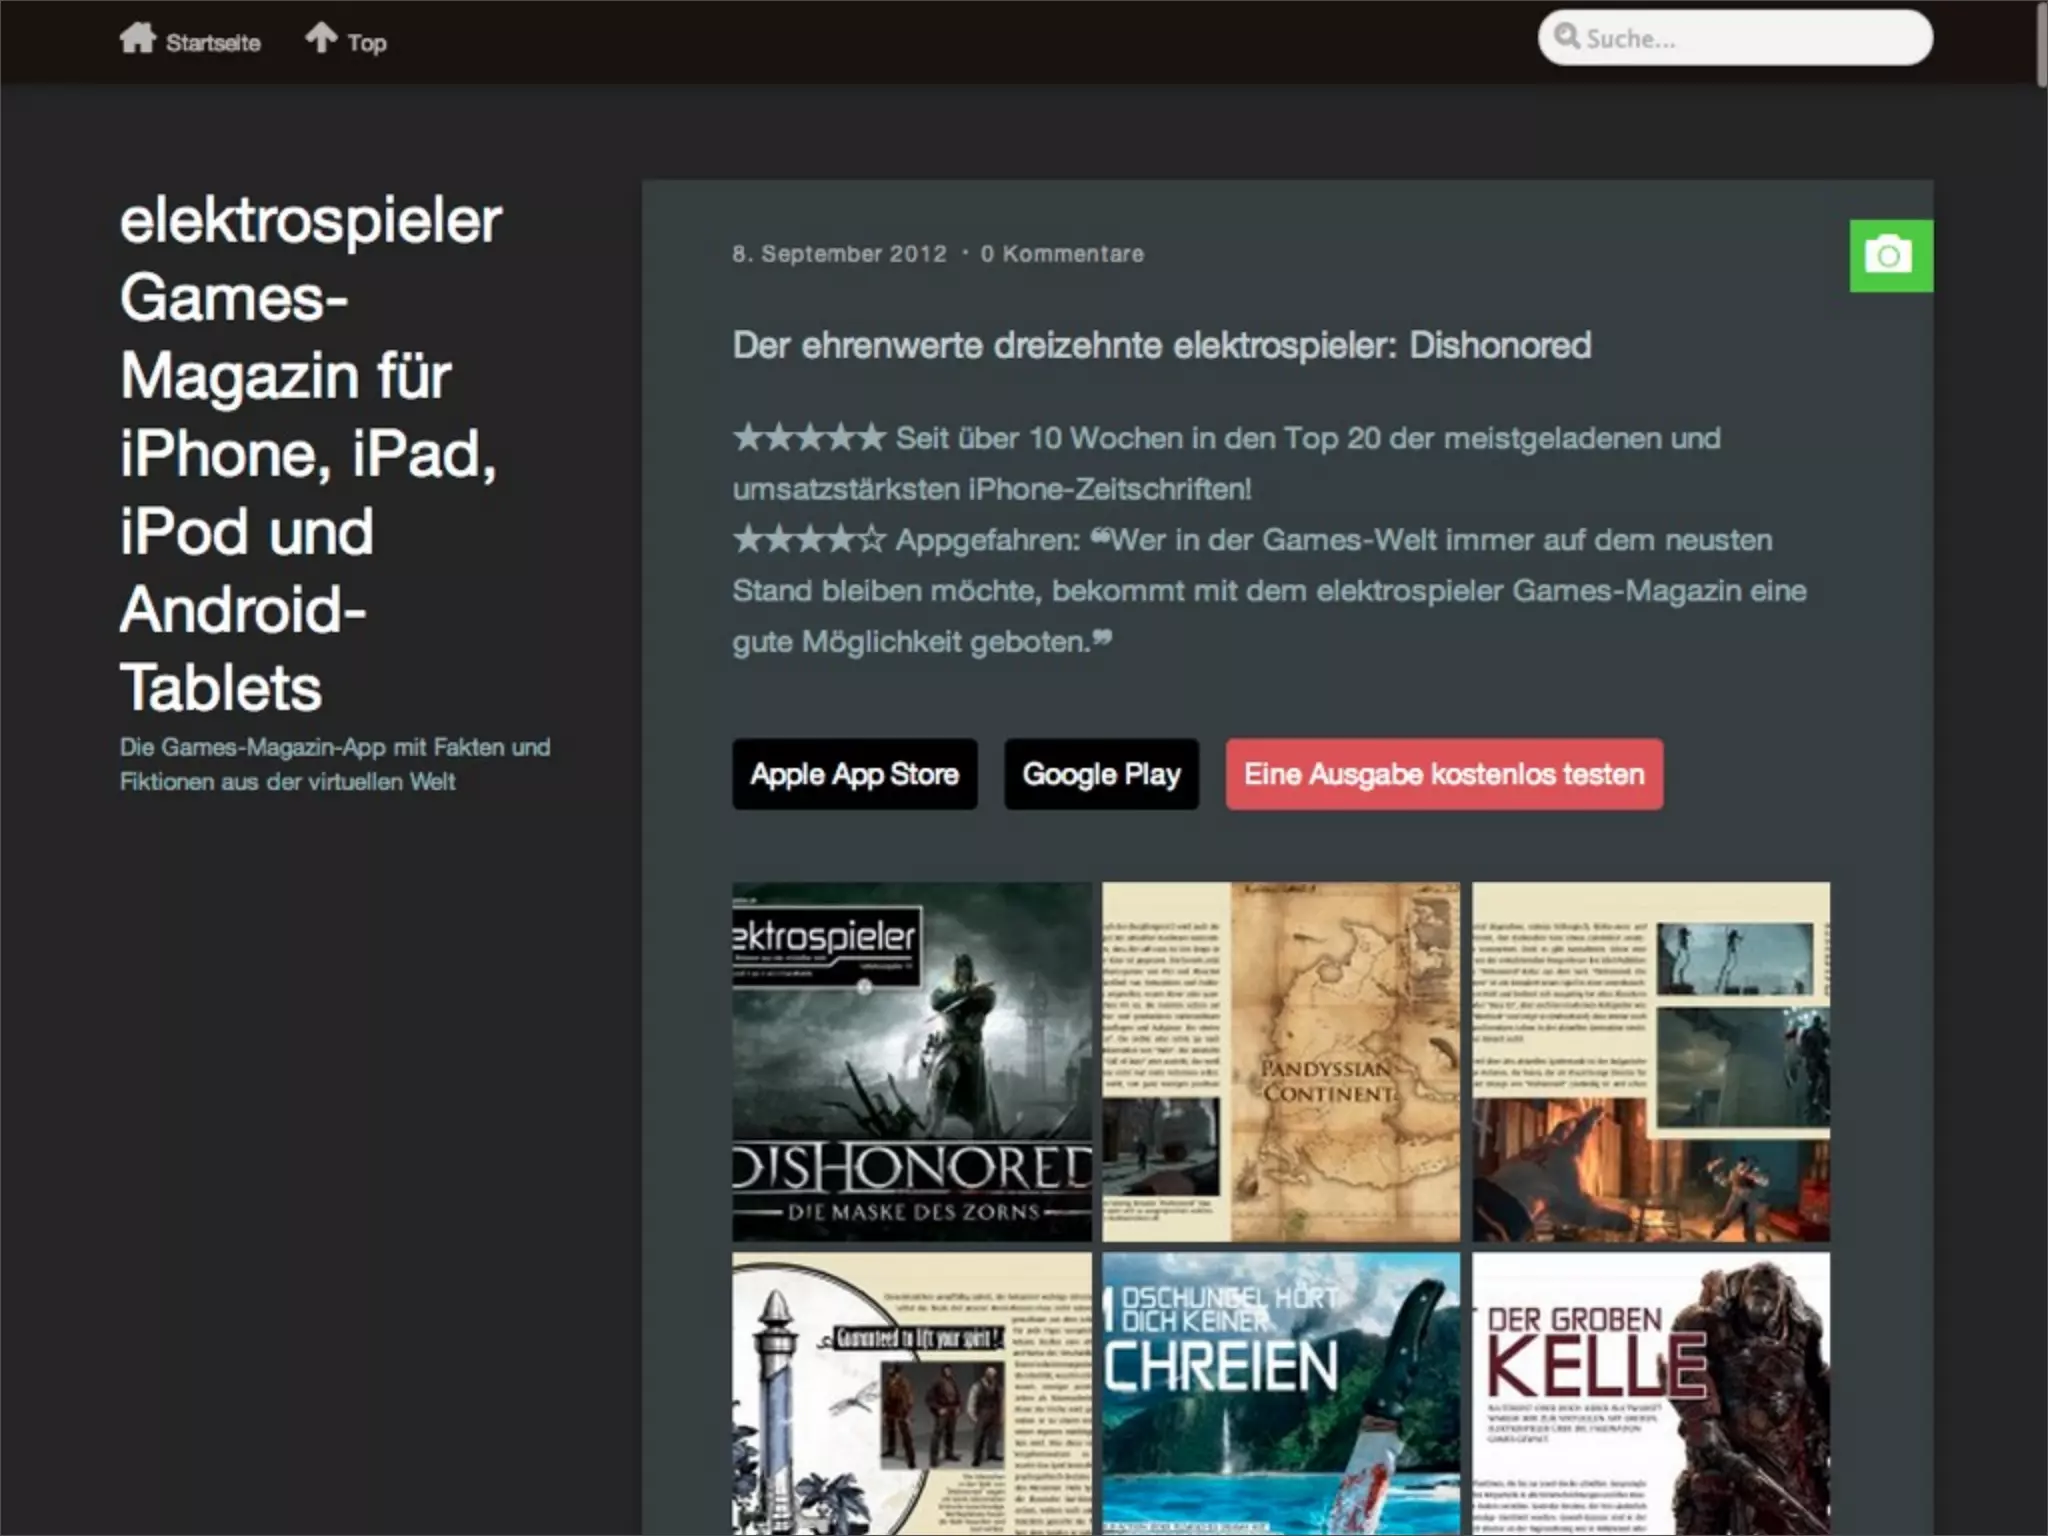
Task: Open the post title about Dishonored
Action: click(x=1161, y=345)
